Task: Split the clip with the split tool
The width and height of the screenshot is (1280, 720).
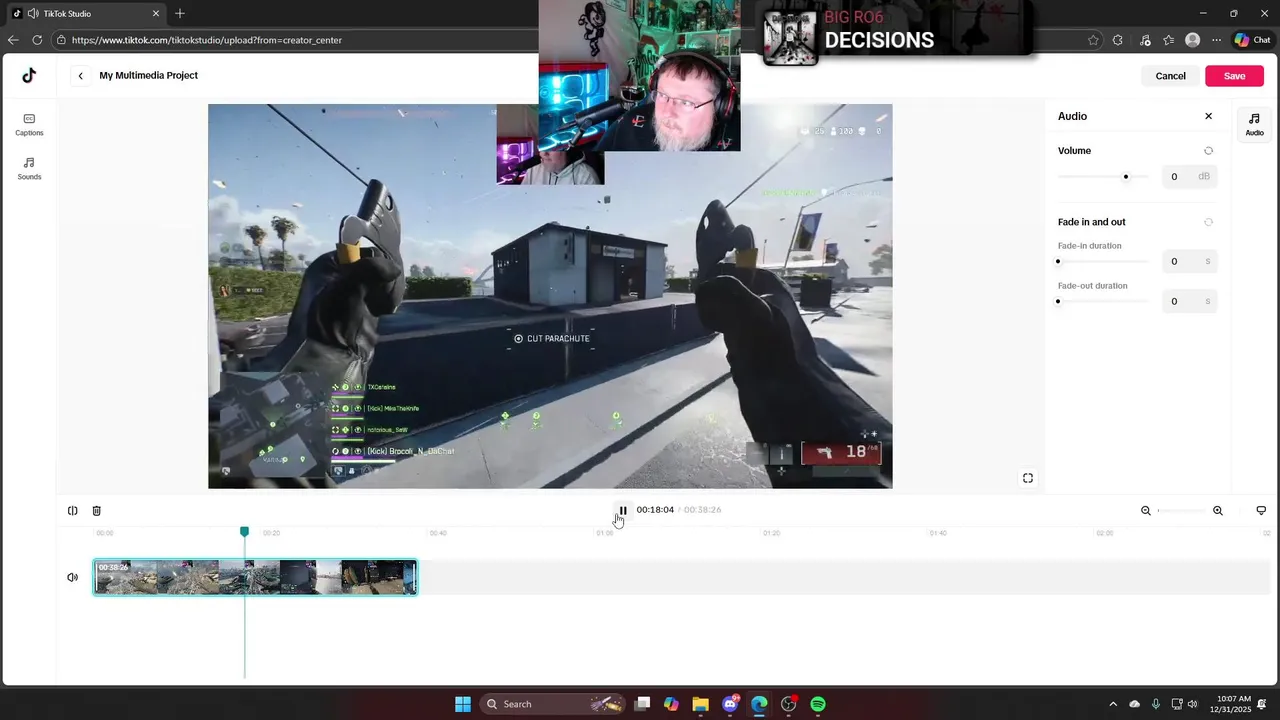Action: pos(72,511)
